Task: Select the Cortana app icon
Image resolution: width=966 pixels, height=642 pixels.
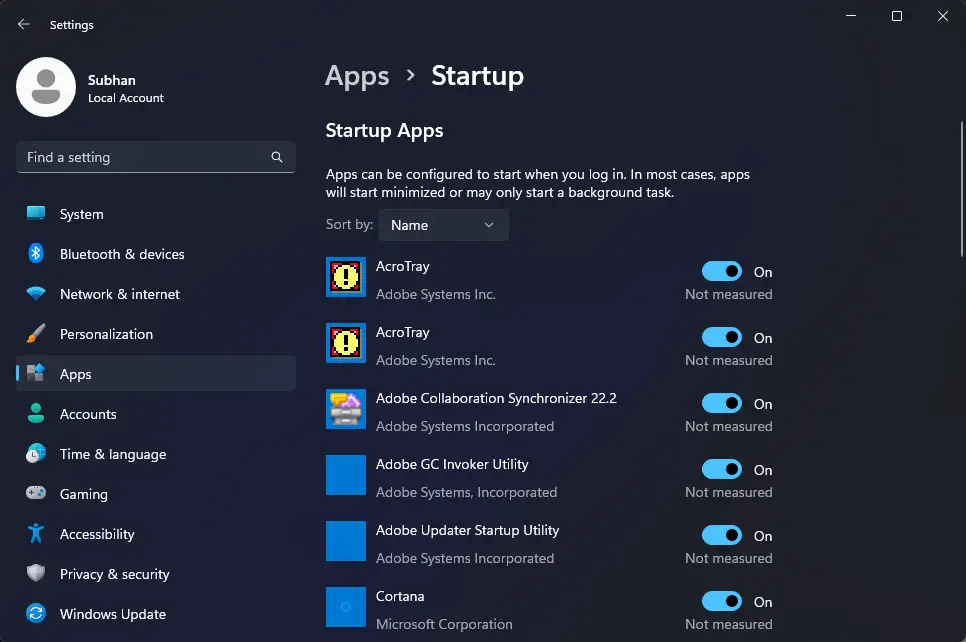Action: [346, 606]
